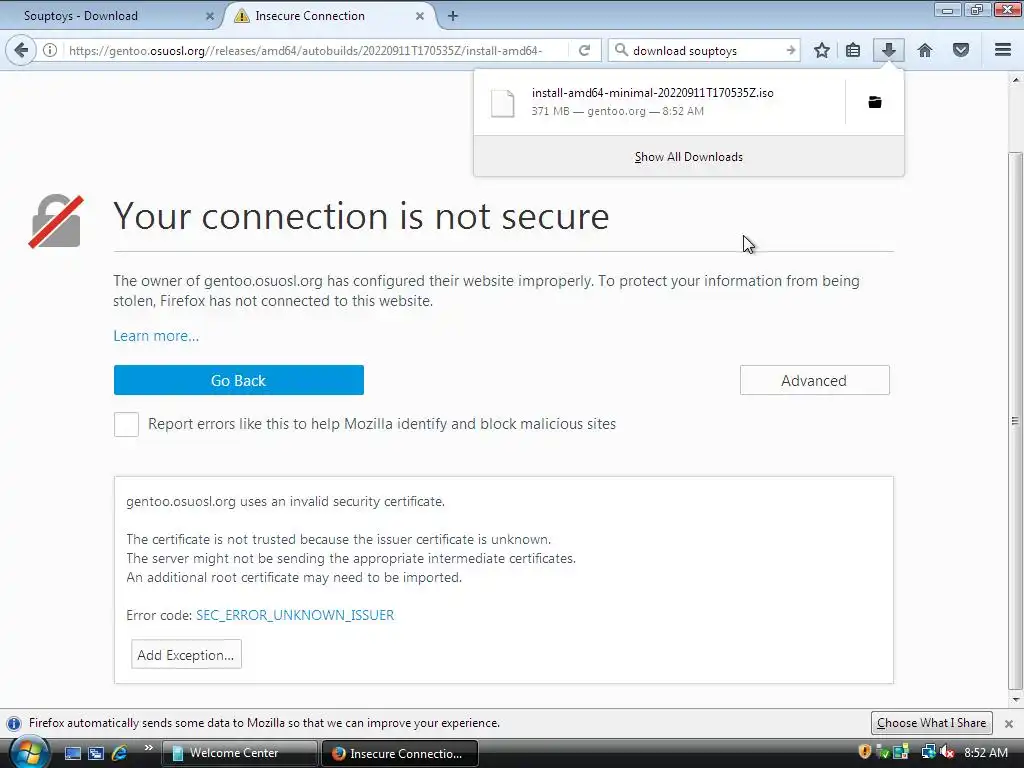
Task: Open the Learn more link
Action: tap(156, 336)
